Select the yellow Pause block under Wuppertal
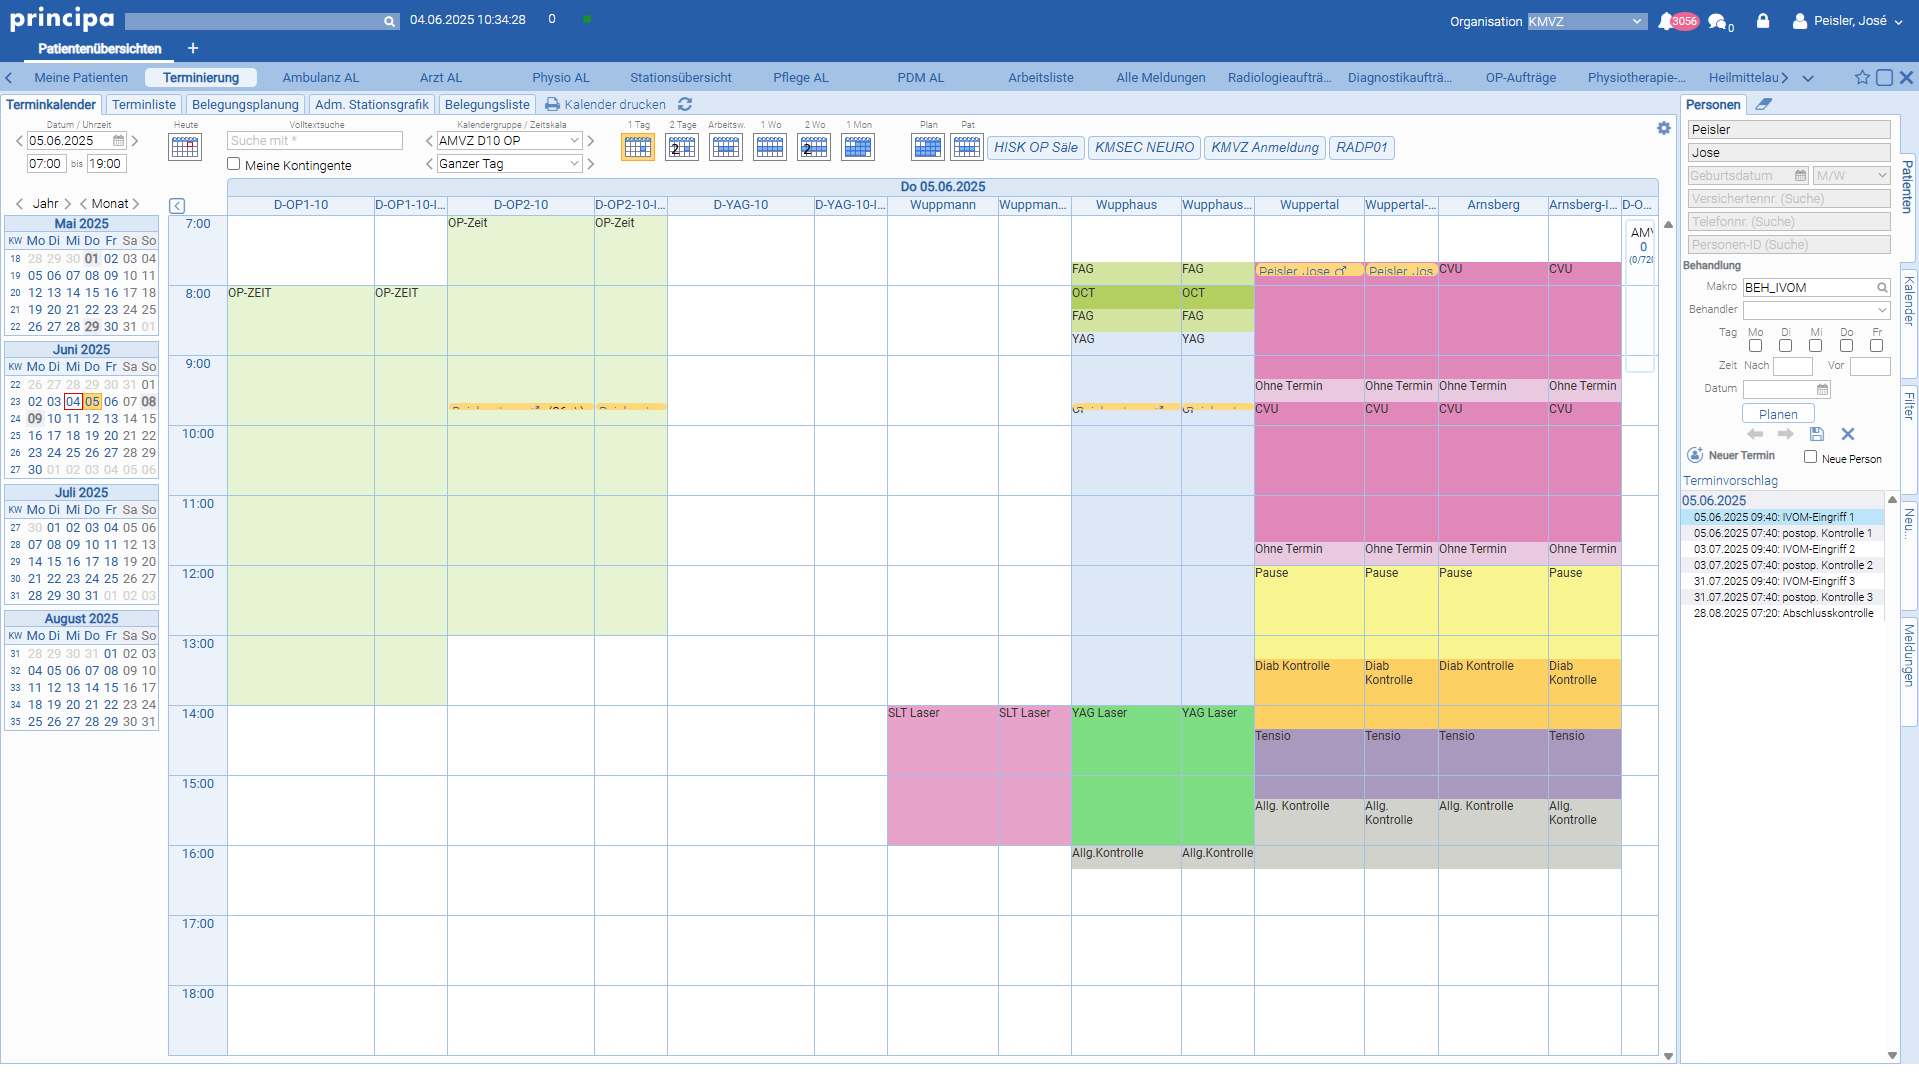This screenshot has width=1919, height=1079. [x=1309, y=613]
